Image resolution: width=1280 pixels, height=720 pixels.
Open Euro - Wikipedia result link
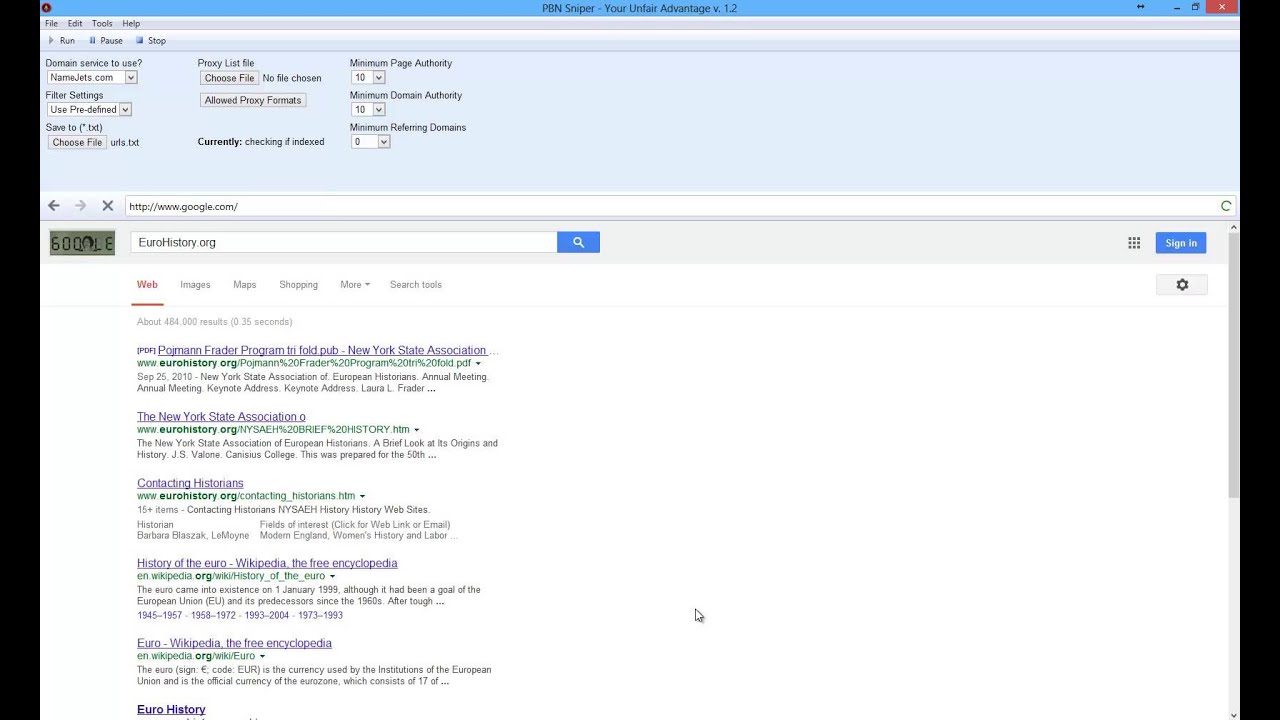[x=234, y=643]
